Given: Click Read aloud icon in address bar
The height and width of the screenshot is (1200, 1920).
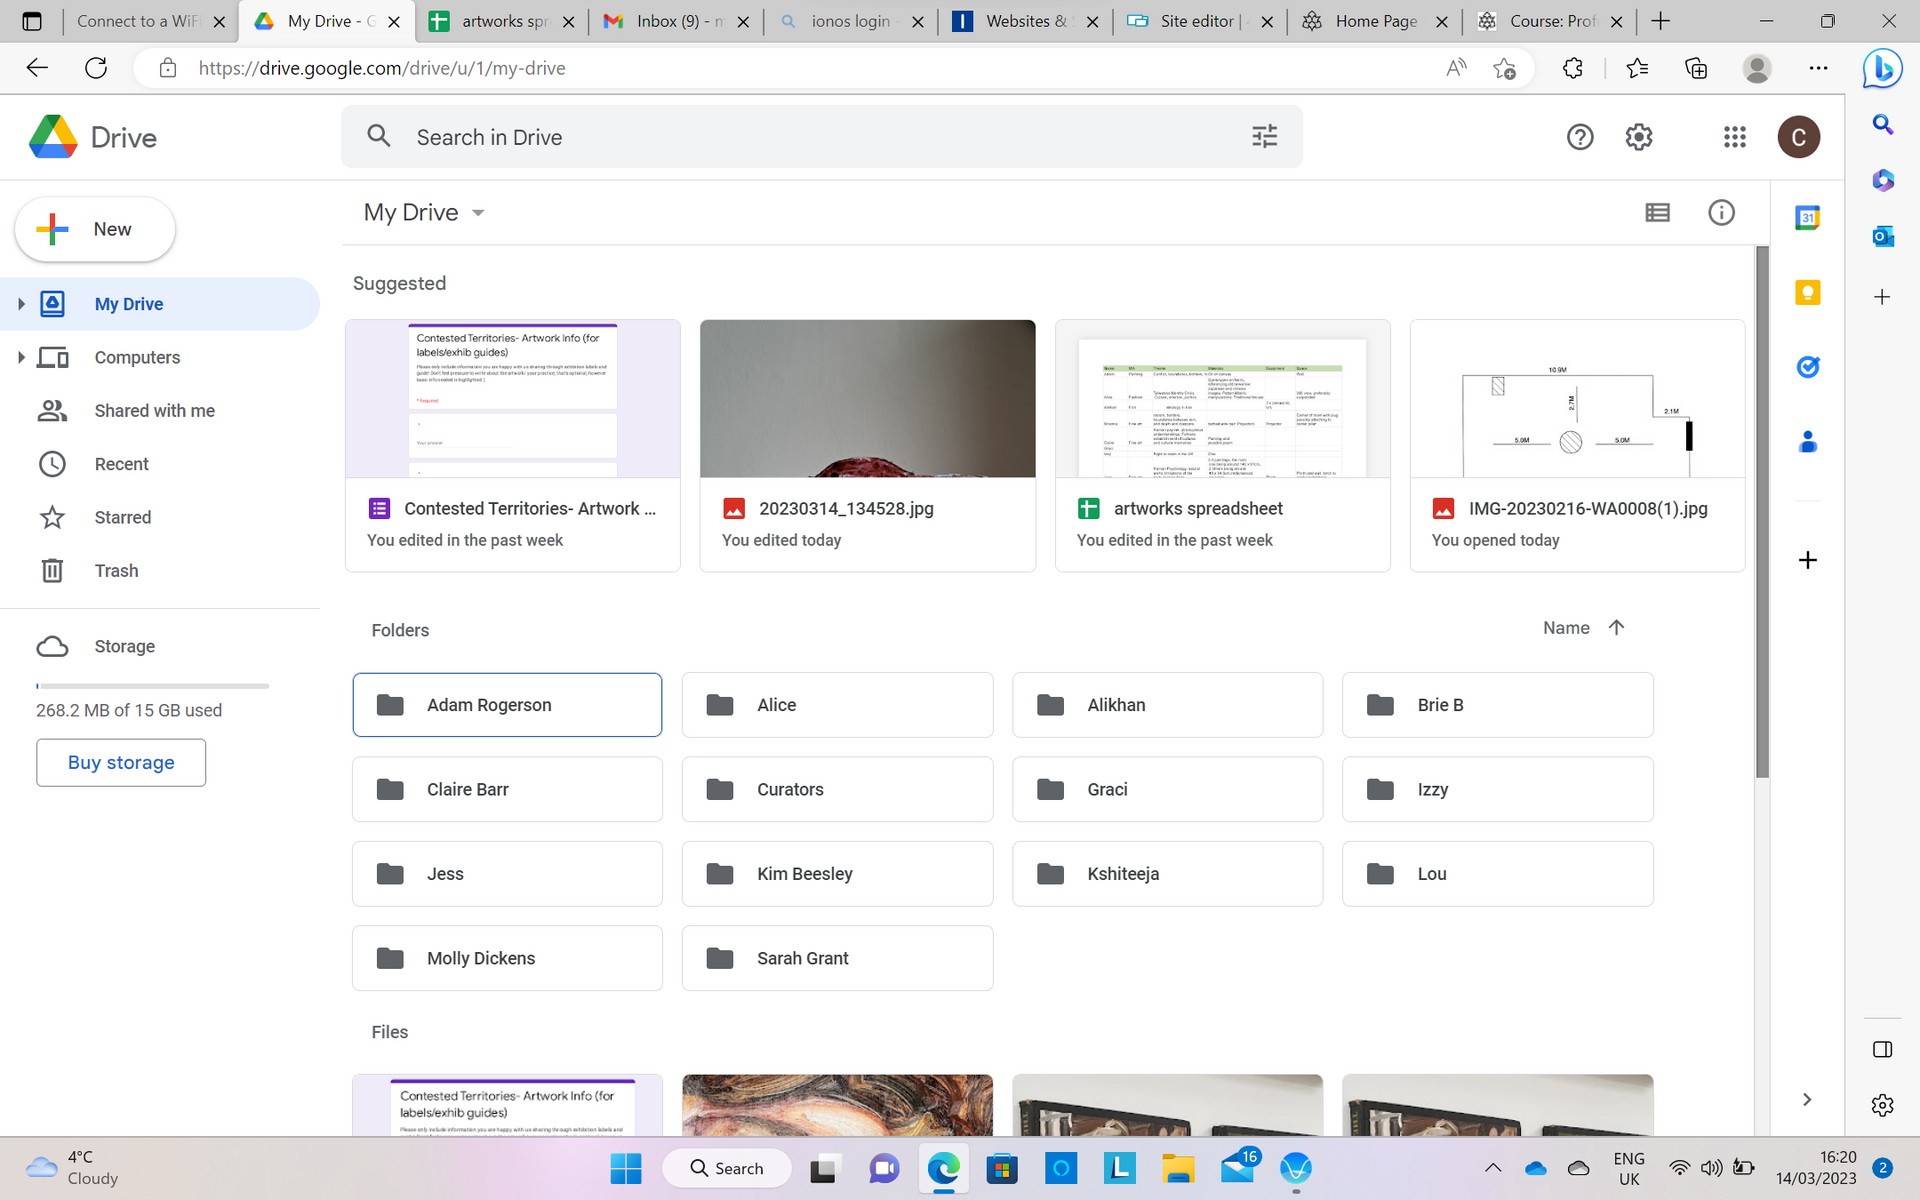Looking at the screenshot, I should tap(1456, 68).
